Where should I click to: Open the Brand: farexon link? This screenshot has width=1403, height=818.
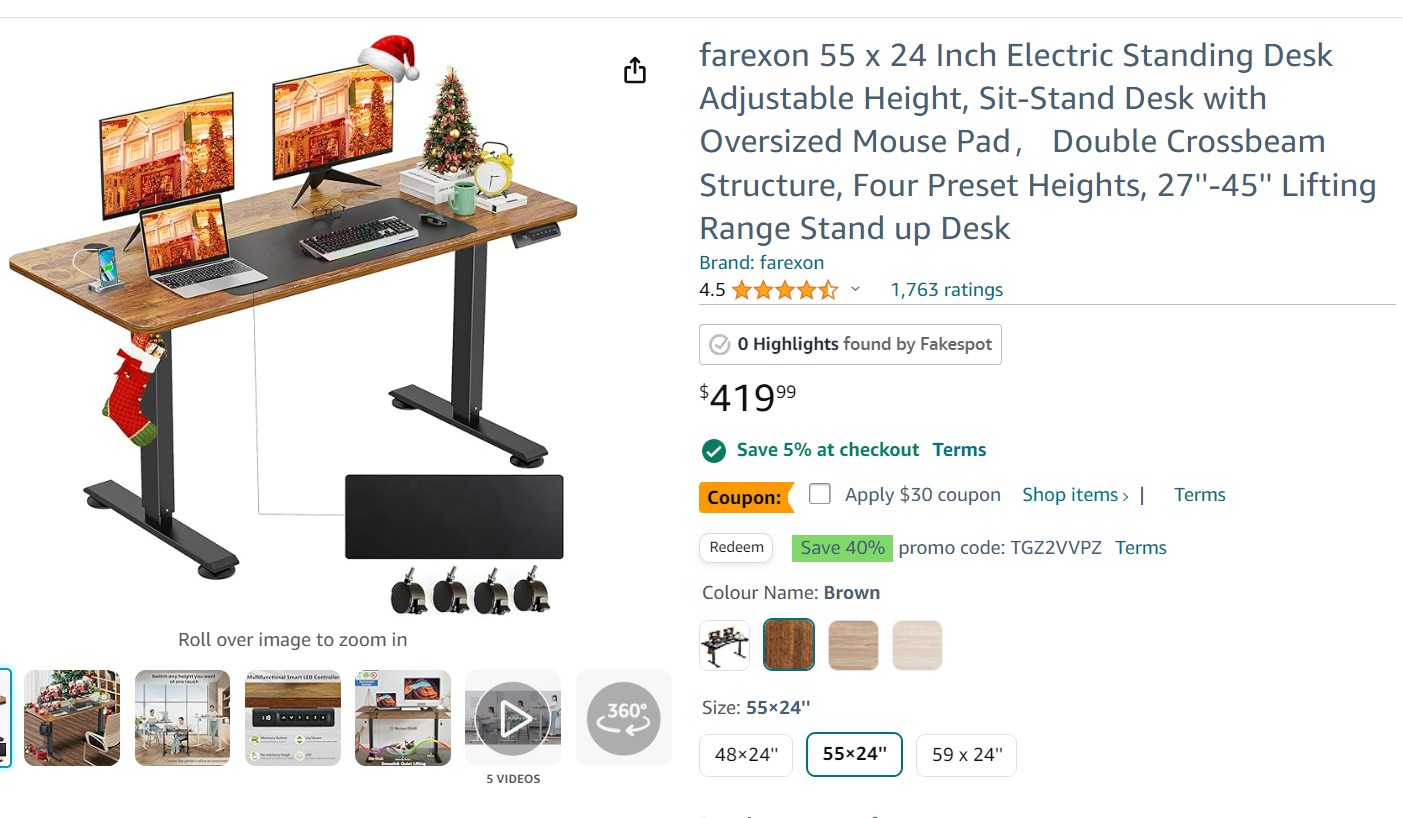(762, 263)
